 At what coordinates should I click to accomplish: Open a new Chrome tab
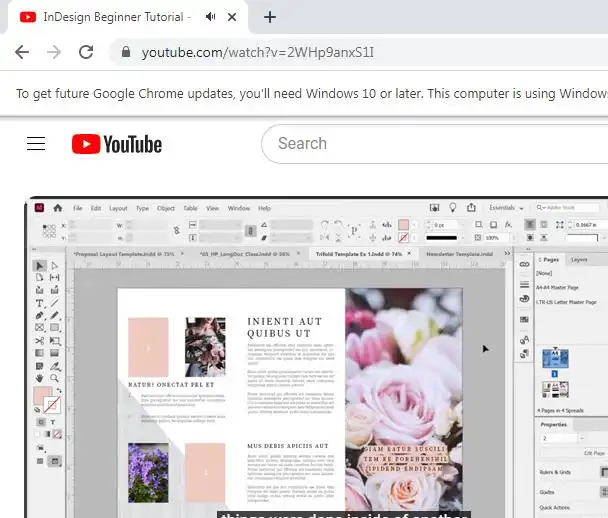(x=269, y=17)
